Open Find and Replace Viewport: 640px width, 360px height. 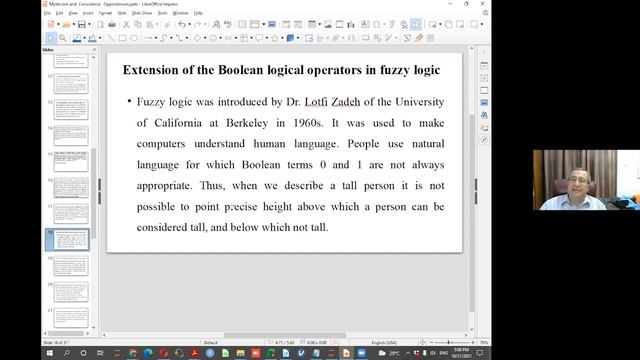(x=216, y=24)
